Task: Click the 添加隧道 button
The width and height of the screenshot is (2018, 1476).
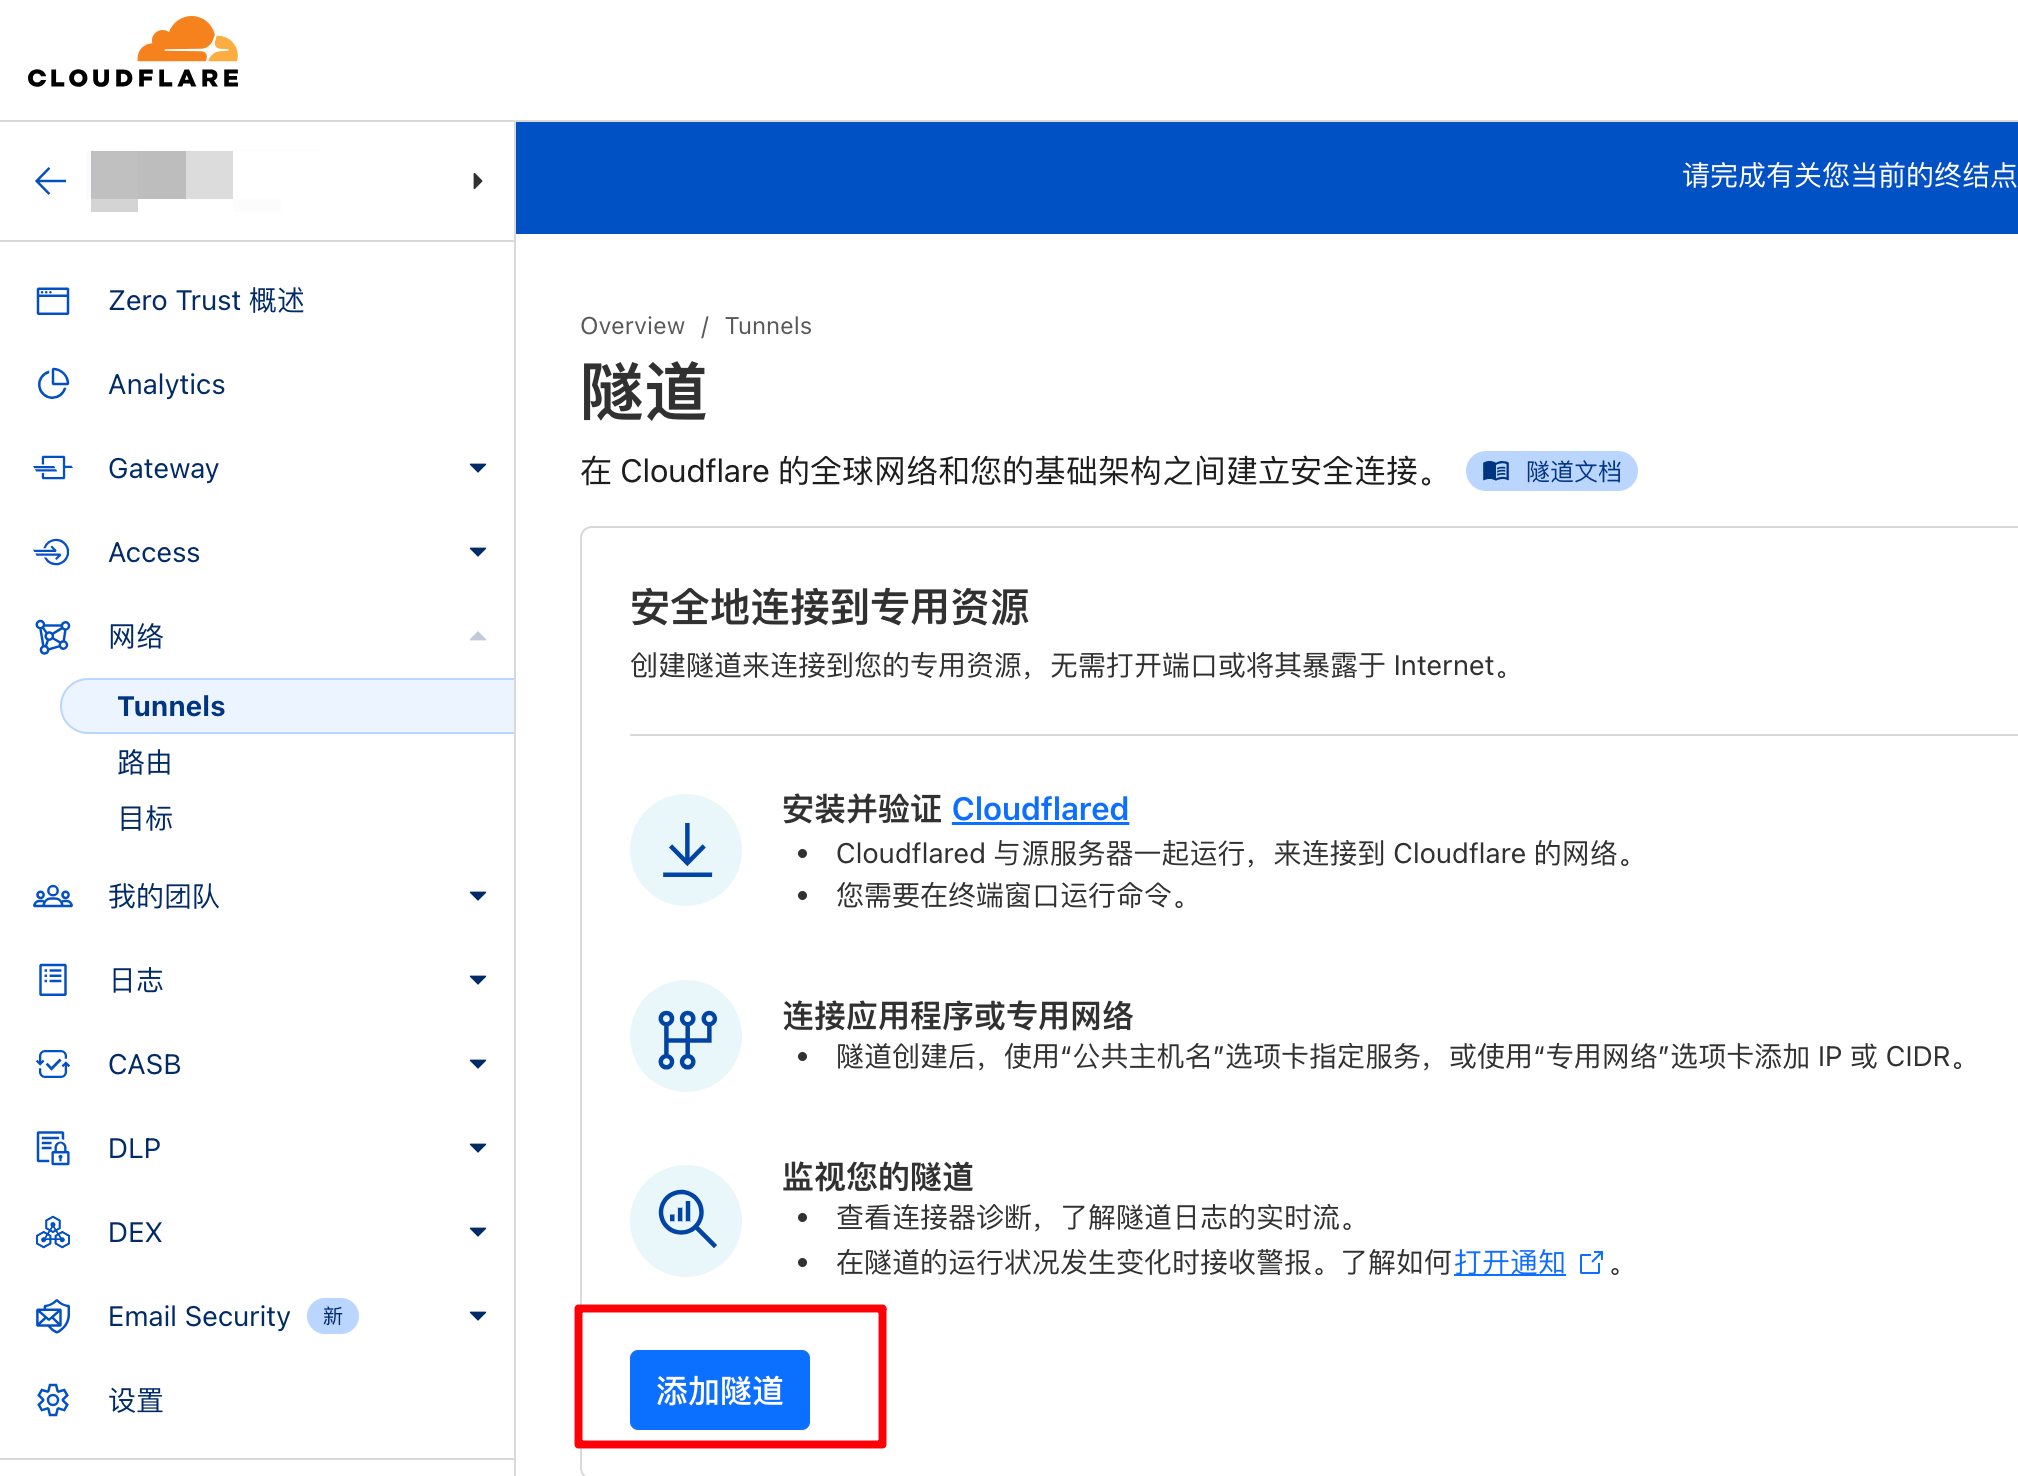Action: (719, 1390)
